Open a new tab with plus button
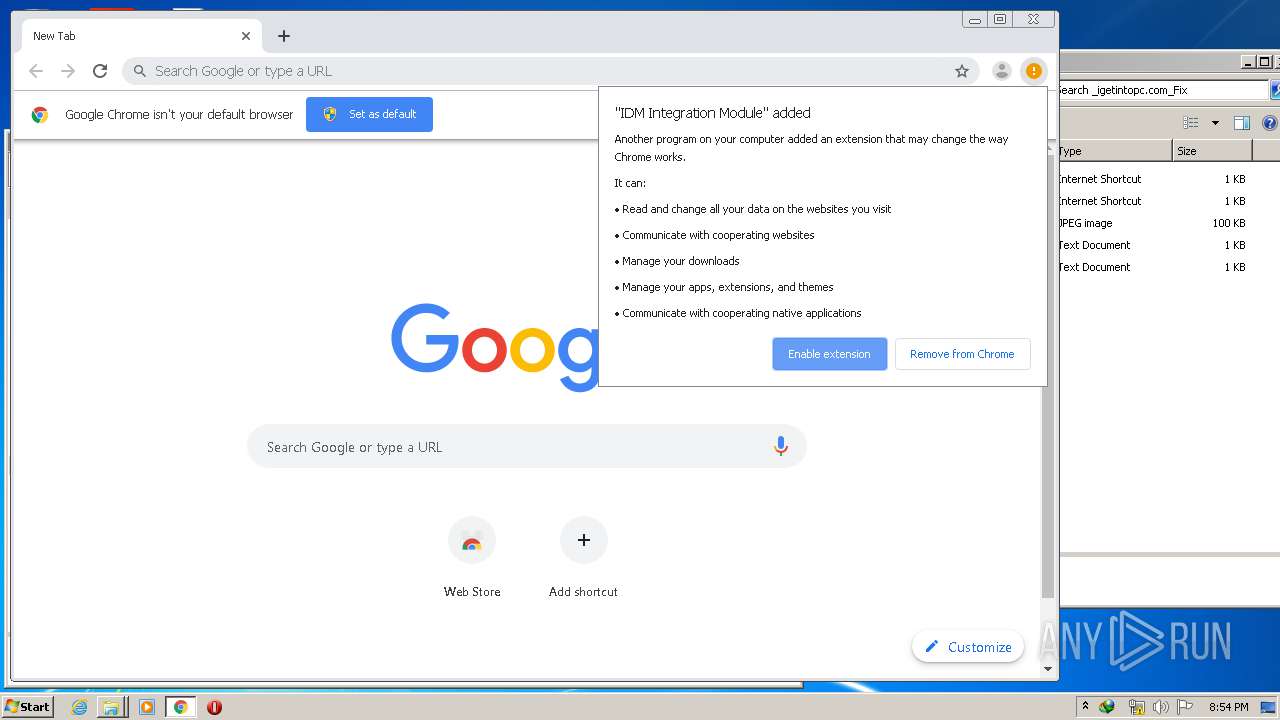The width and height of the screenshot is (1280, 720). (x=284, y=36)
